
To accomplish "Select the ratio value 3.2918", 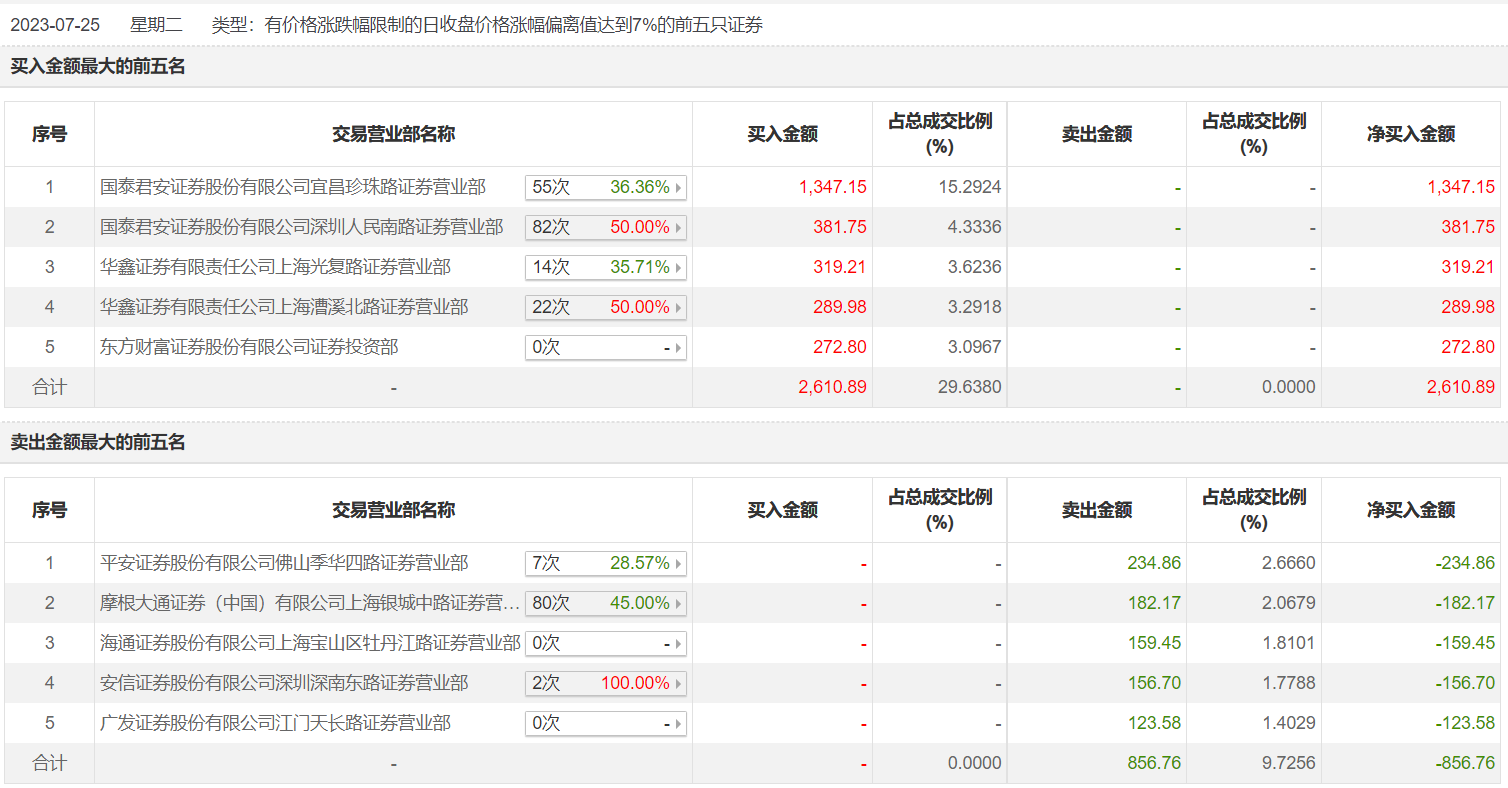I will [x=974, y=307].
